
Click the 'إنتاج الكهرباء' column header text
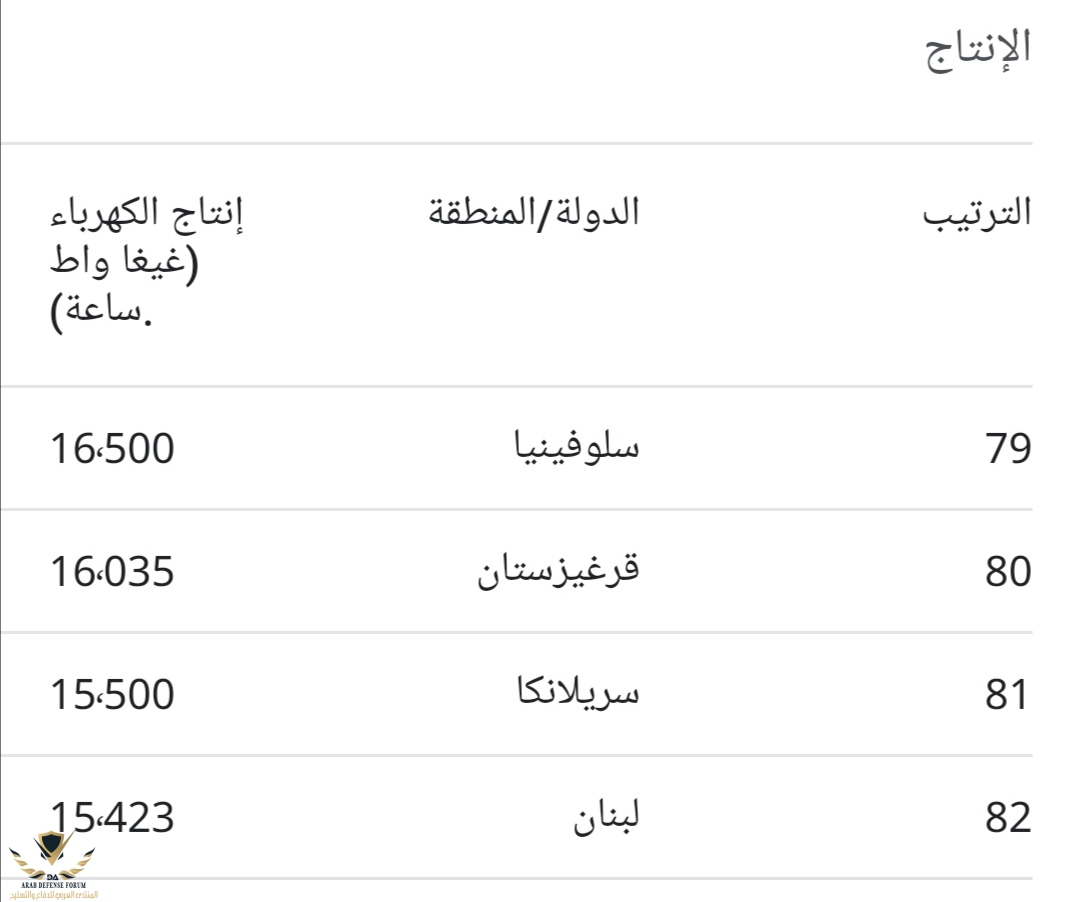click(147, 212)
